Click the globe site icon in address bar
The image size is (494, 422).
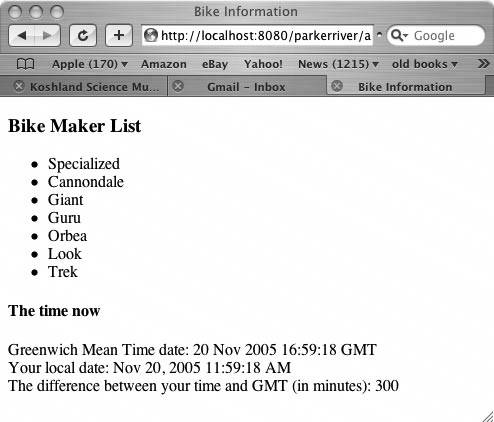coord(151,35)
